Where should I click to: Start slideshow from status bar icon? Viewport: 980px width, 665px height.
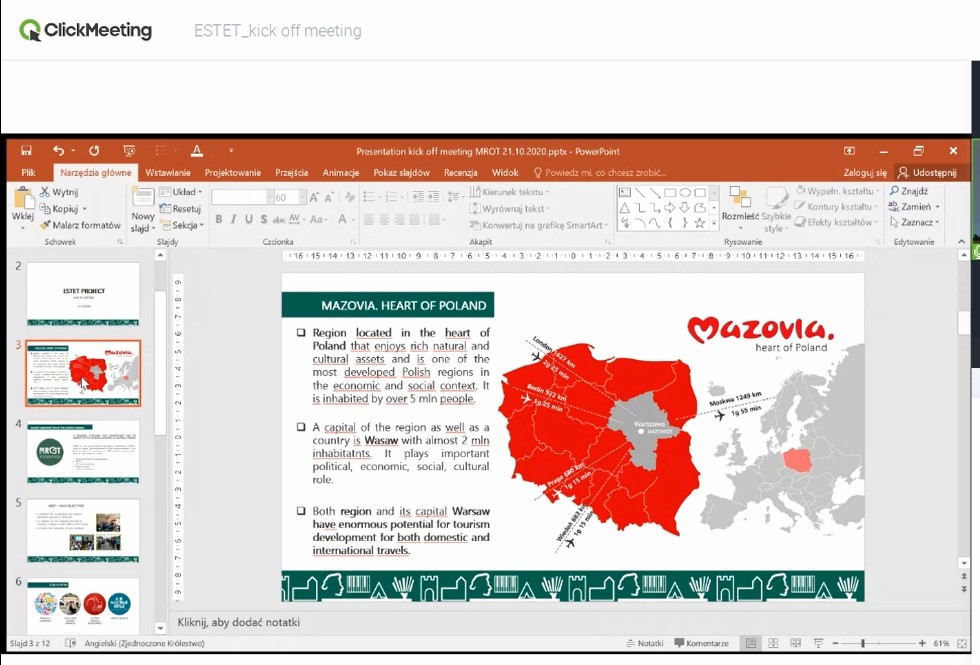click(818, 643)
